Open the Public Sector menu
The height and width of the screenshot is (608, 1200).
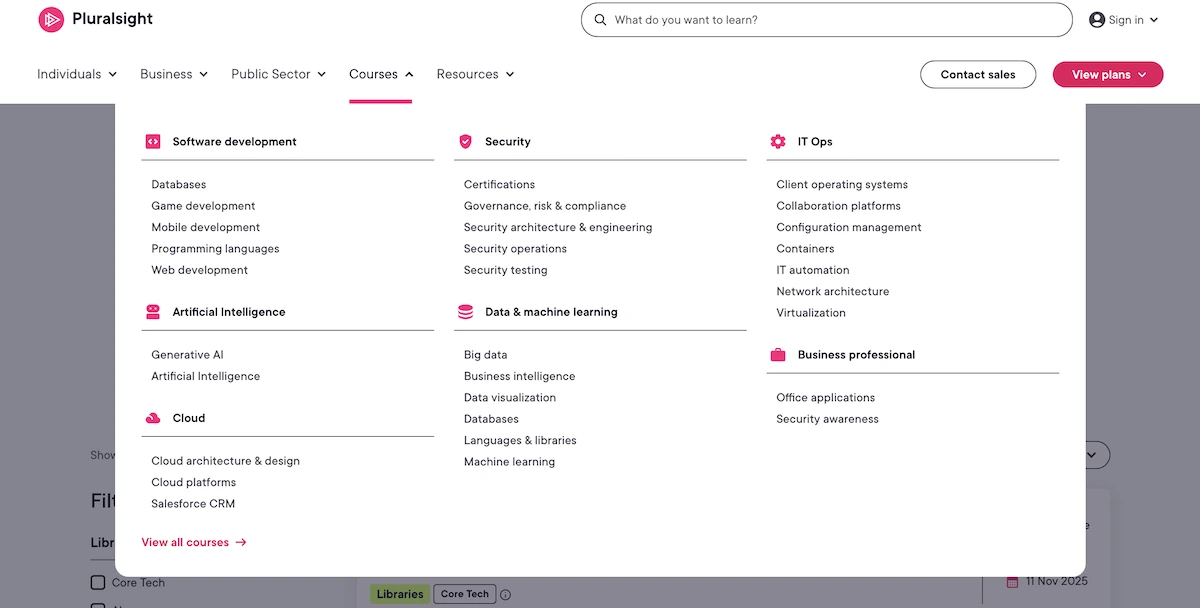(x=278, y=74)
